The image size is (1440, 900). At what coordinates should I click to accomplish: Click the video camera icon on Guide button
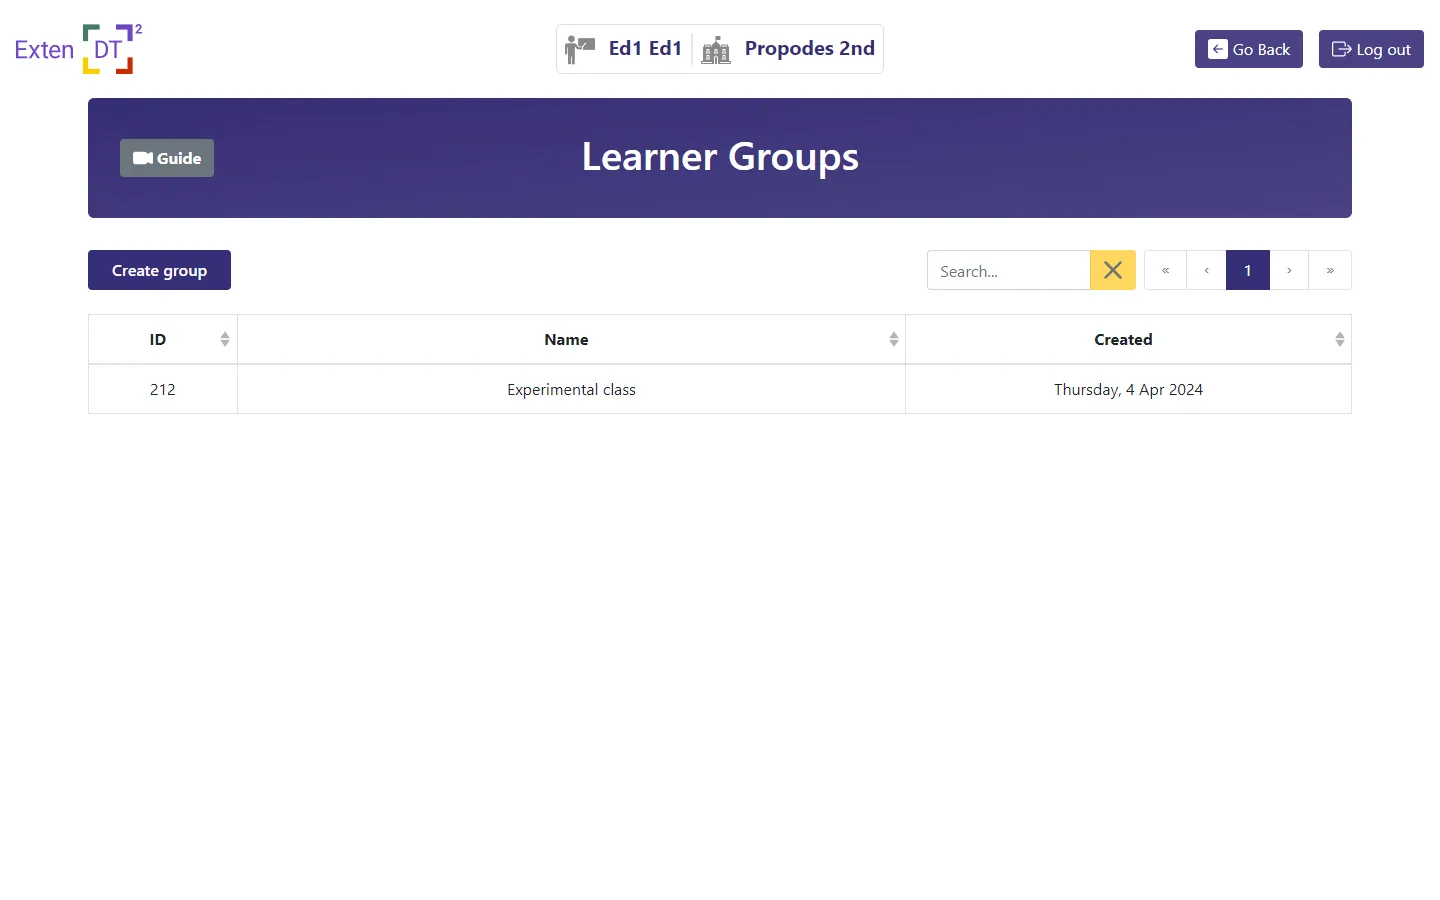[141, 157]
